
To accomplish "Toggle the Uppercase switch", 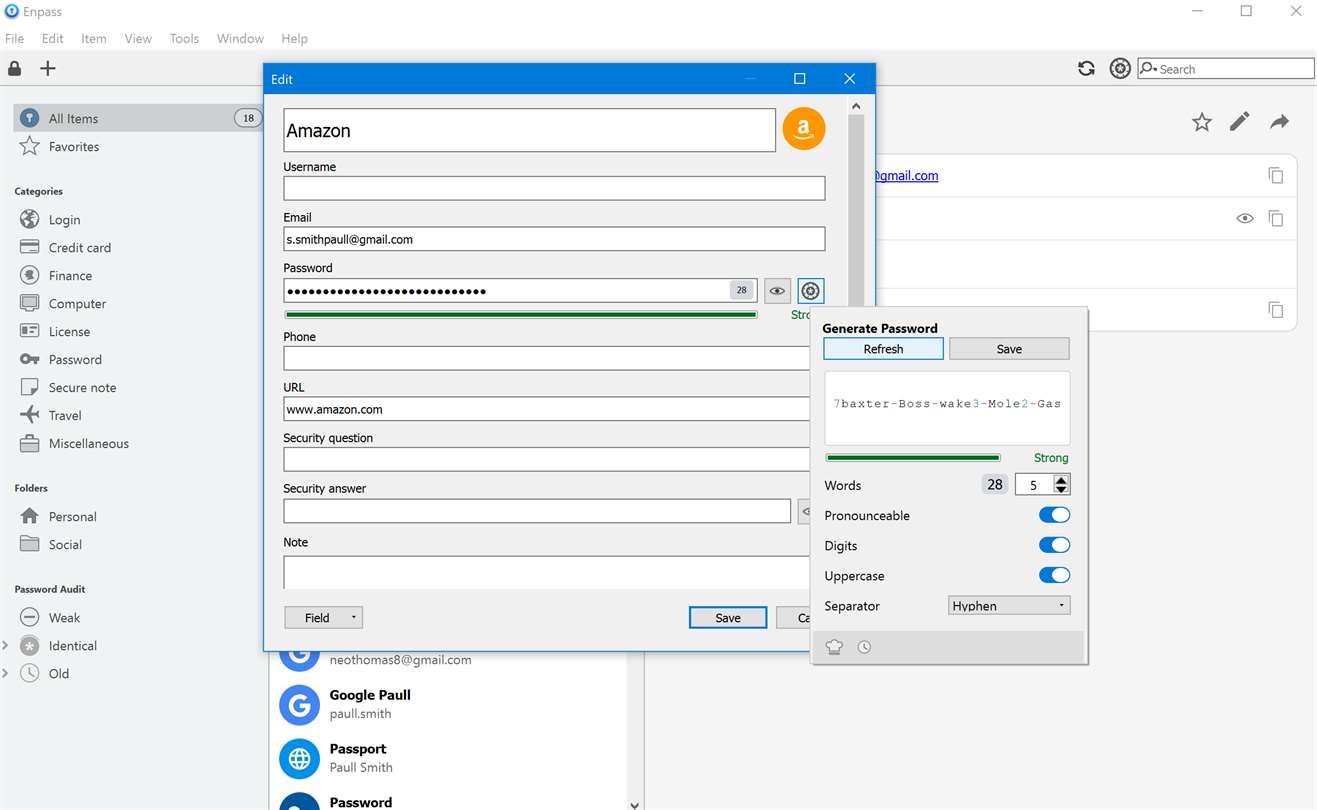I will click(1054, 575).
